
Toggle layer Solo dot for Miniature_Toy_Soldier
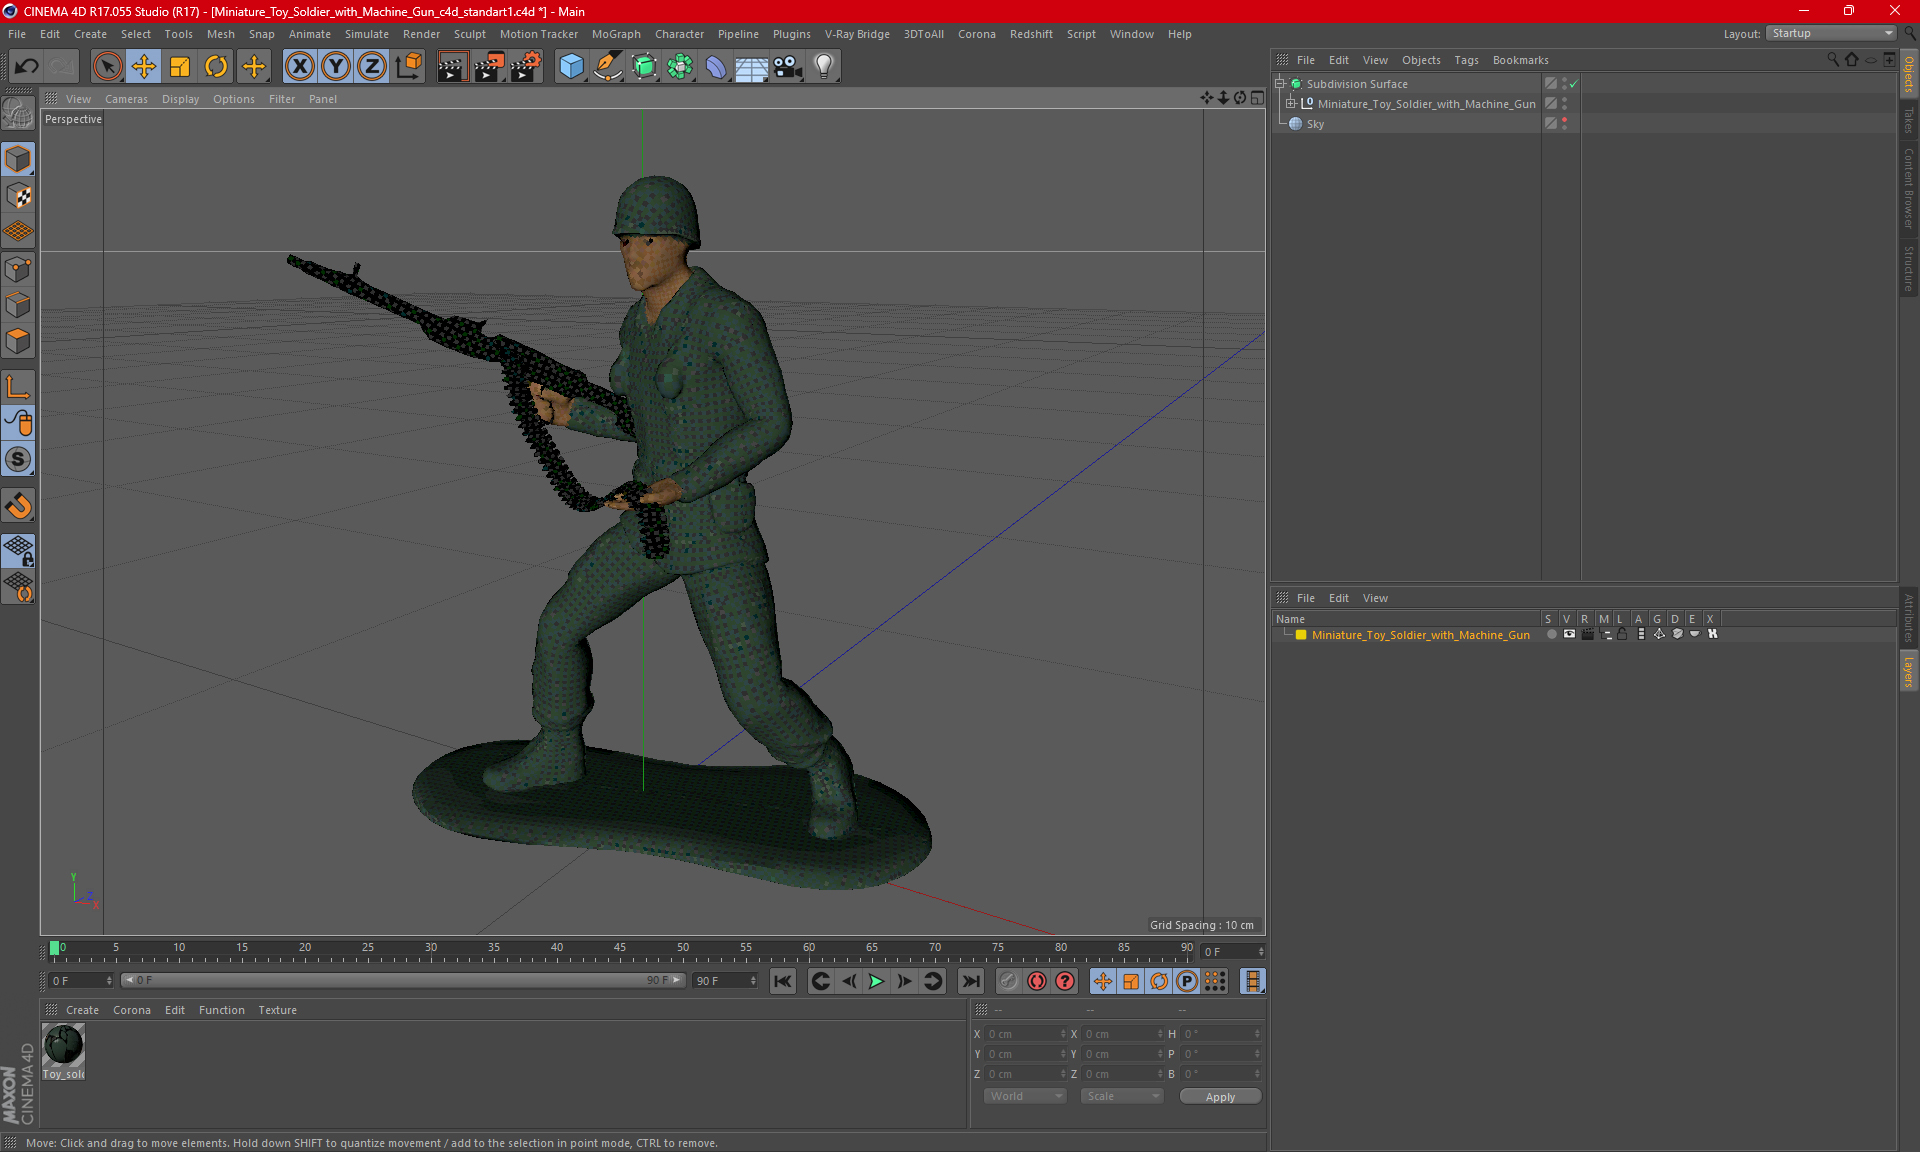1551,634
